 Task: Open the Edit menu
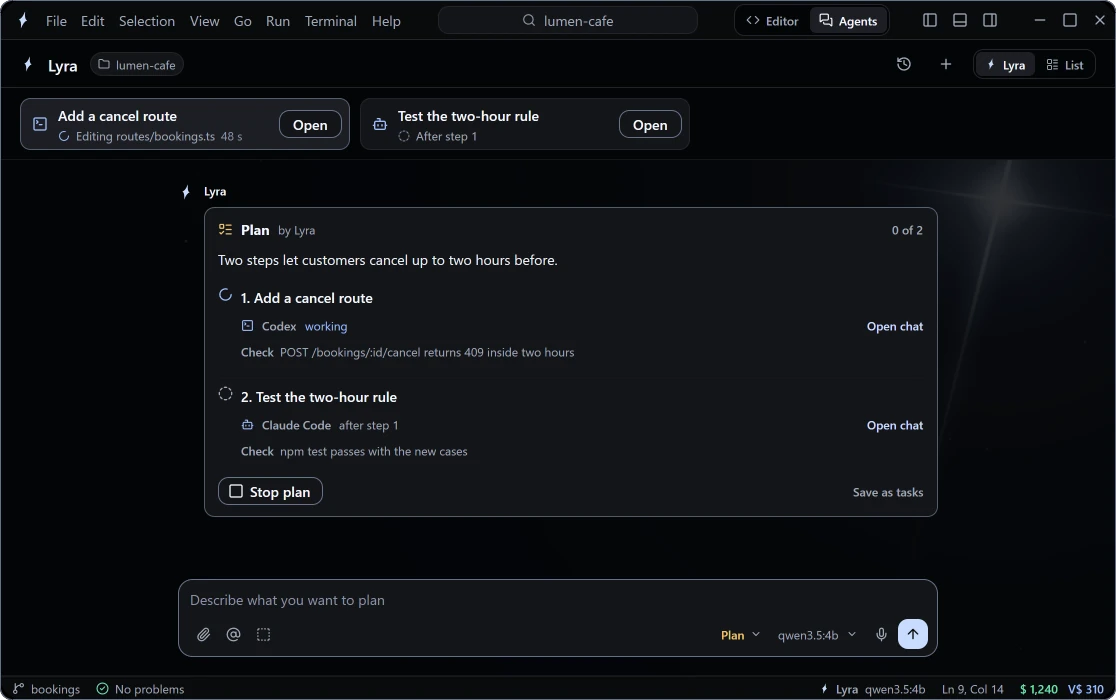pos(93,21)
